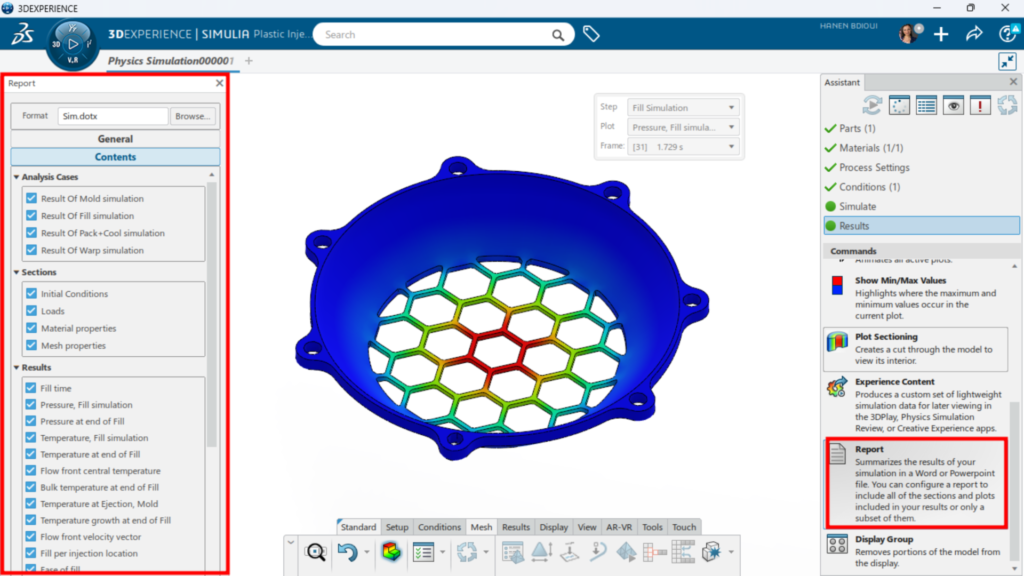Expand the action bar chevron at left
This screenshot has width=1024, height=576.
click(291, 543)
